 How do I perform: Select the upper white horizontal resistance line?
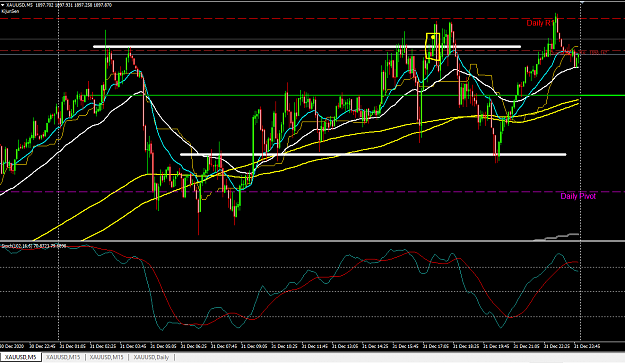point(307,47)
